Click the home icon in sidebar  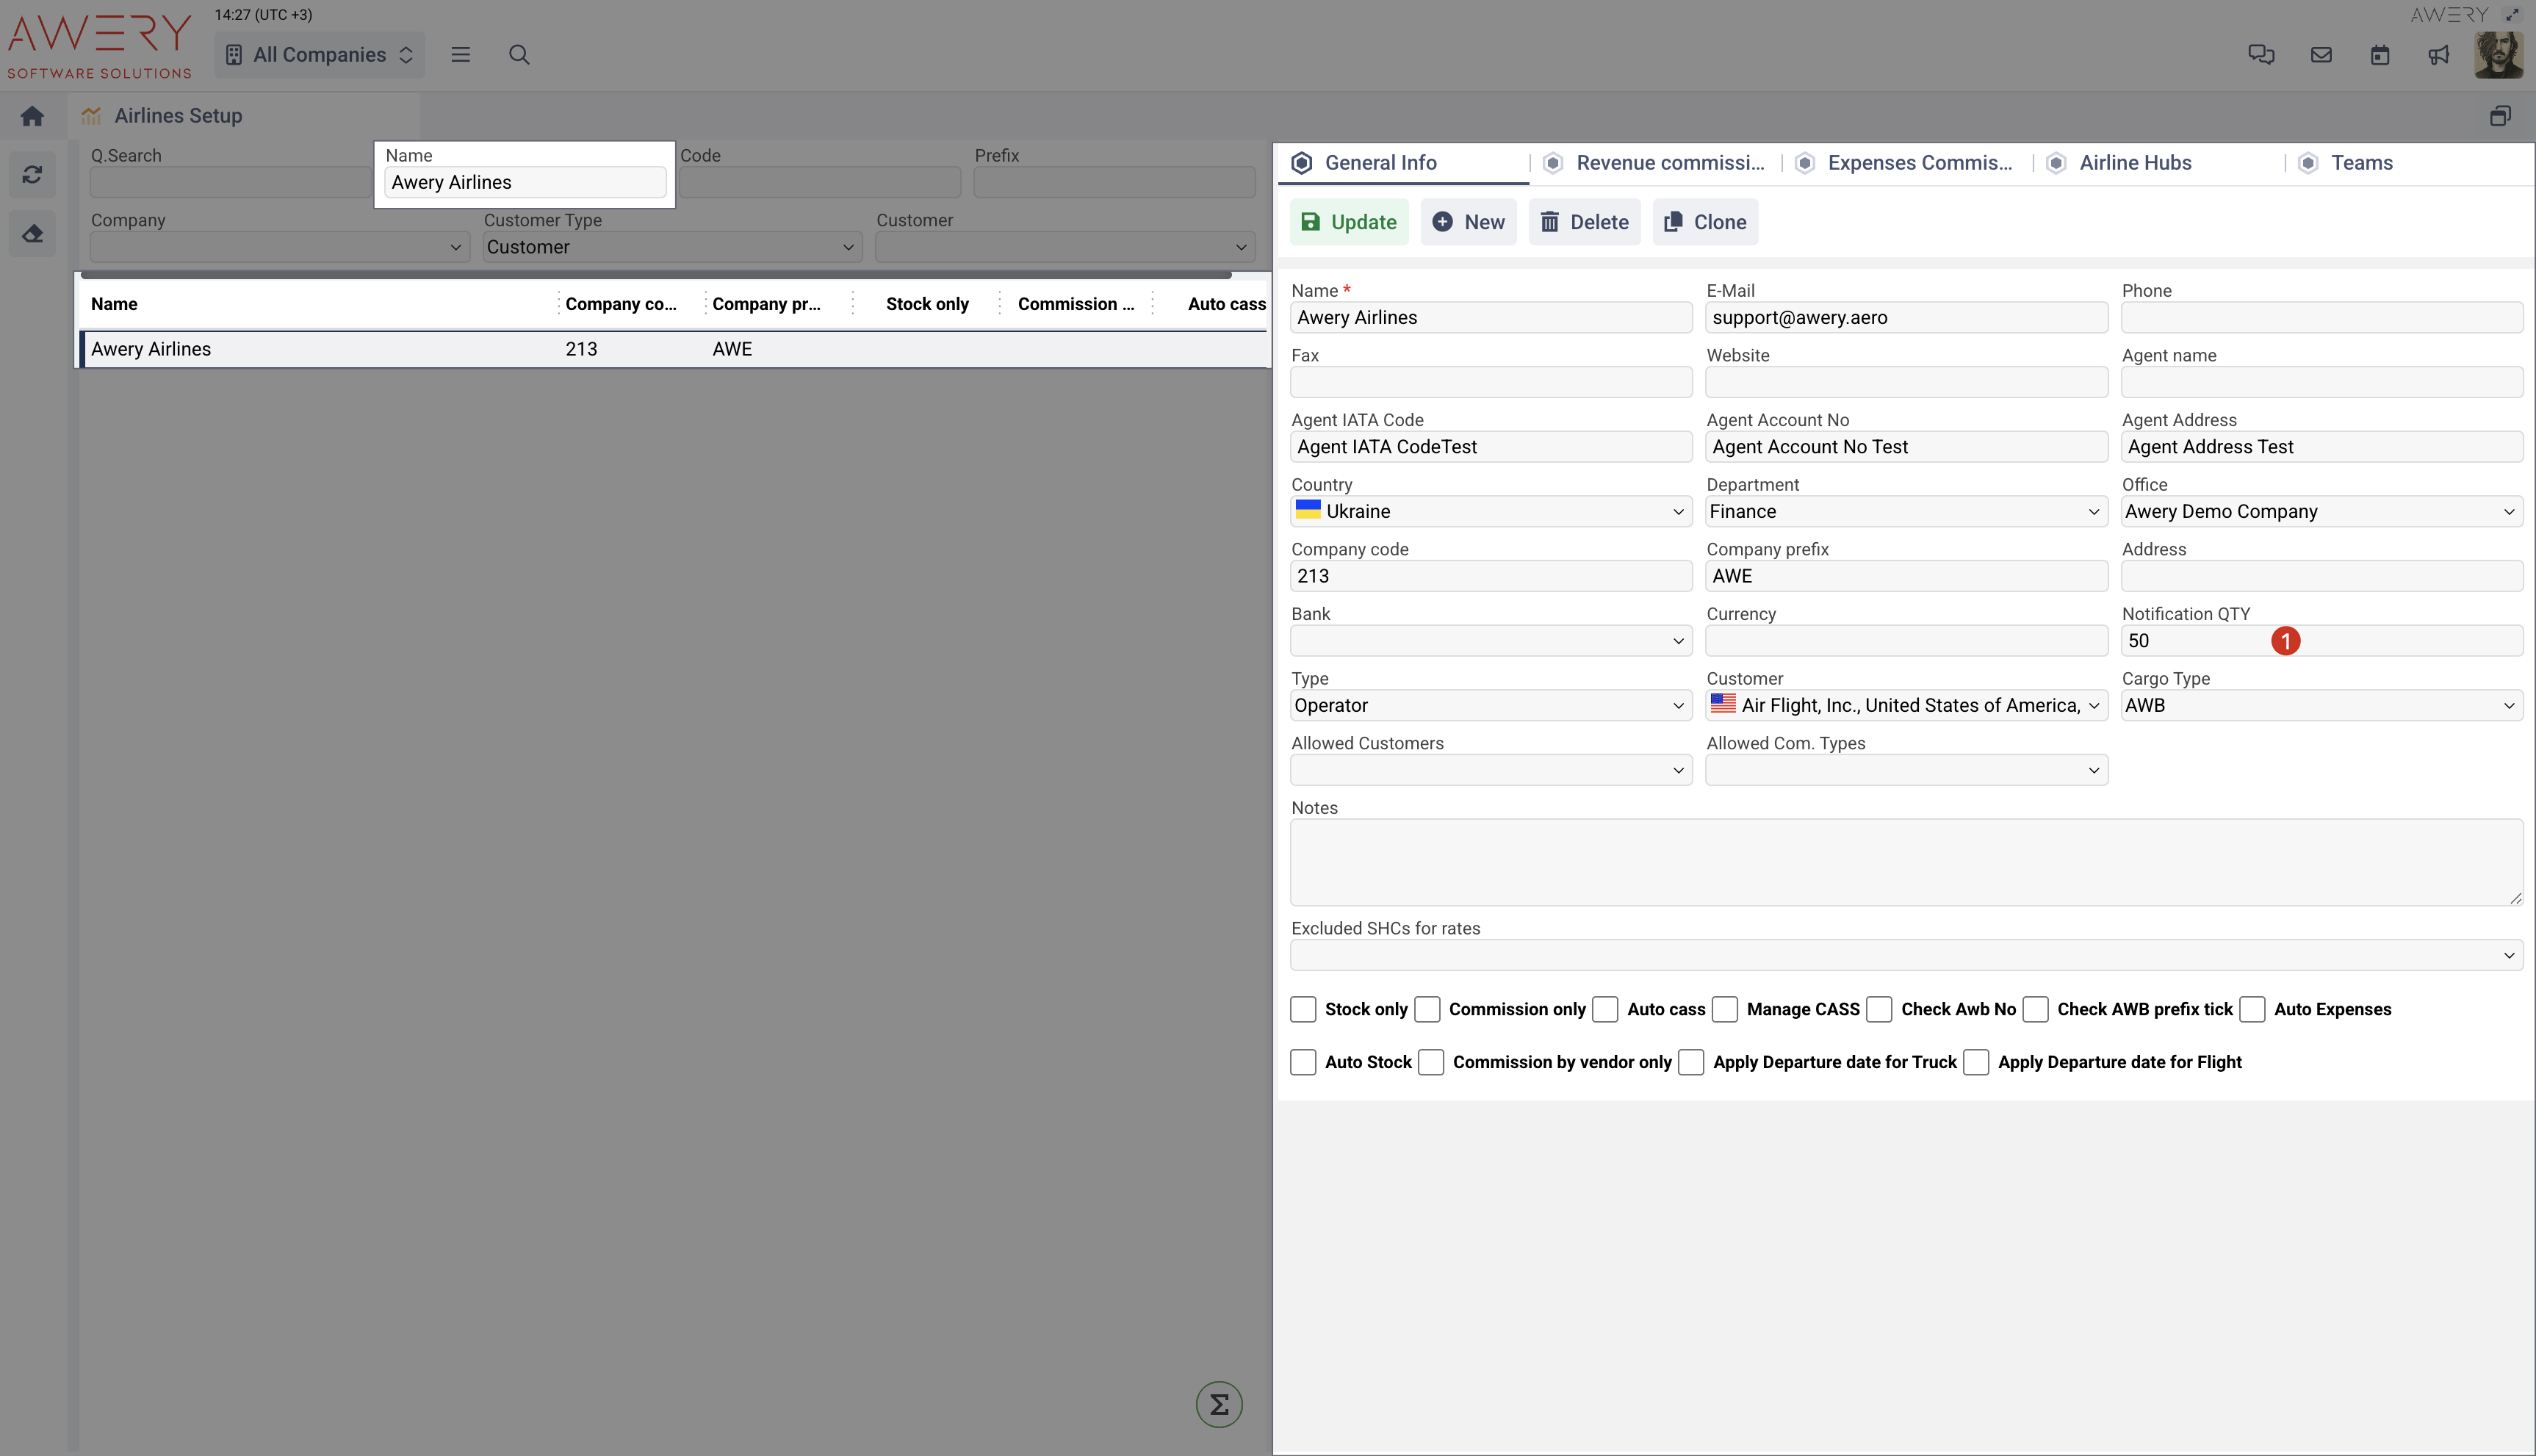click(x=32, y=116)
